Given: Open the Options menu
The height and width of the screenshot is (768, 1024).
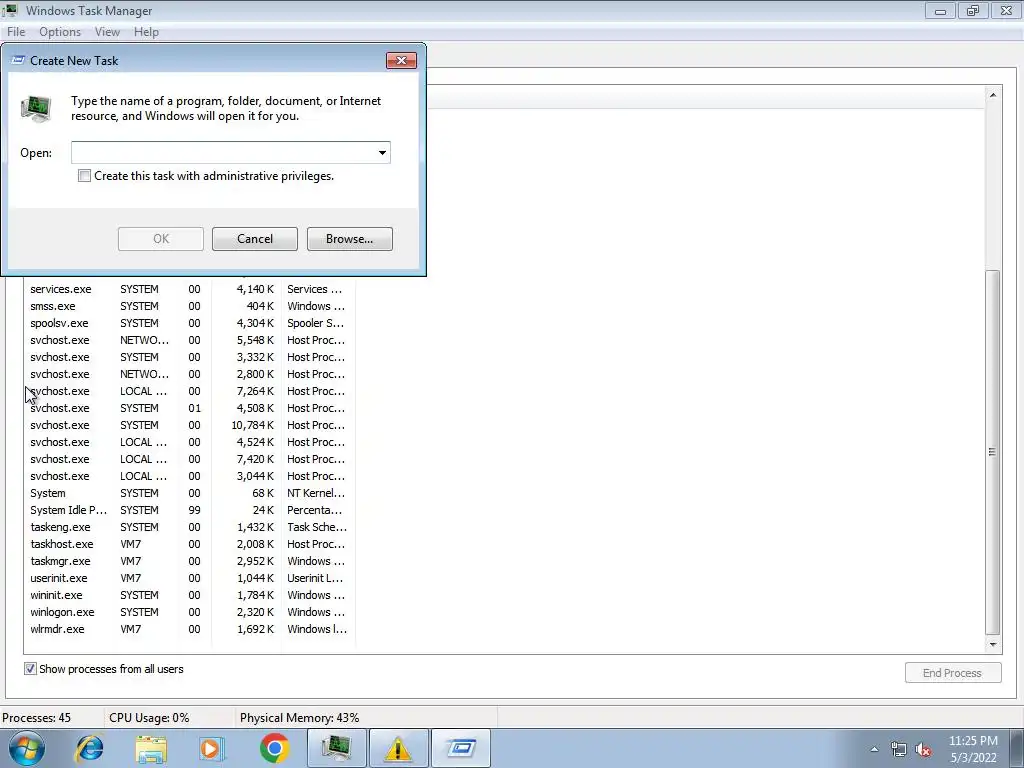Looking at the screenshot, I should click(x=59, y=32).
